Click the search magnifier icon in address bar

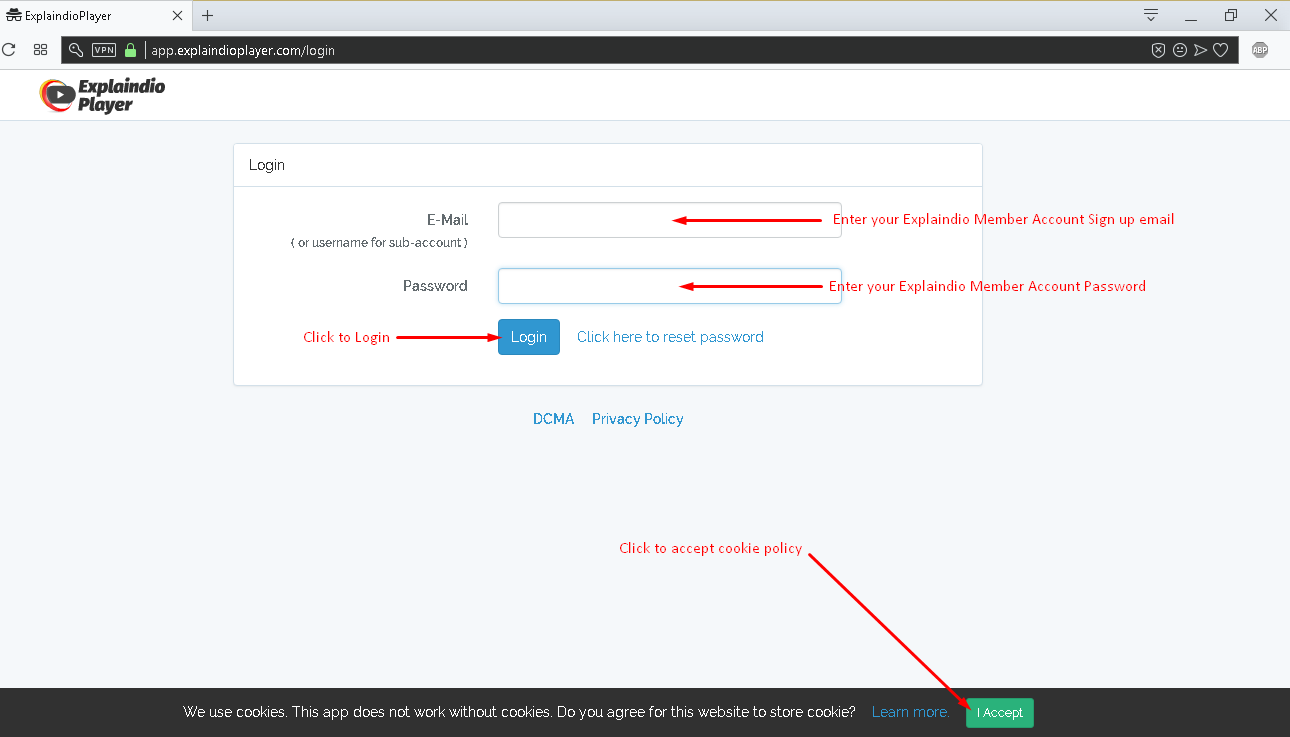[76, 50]
